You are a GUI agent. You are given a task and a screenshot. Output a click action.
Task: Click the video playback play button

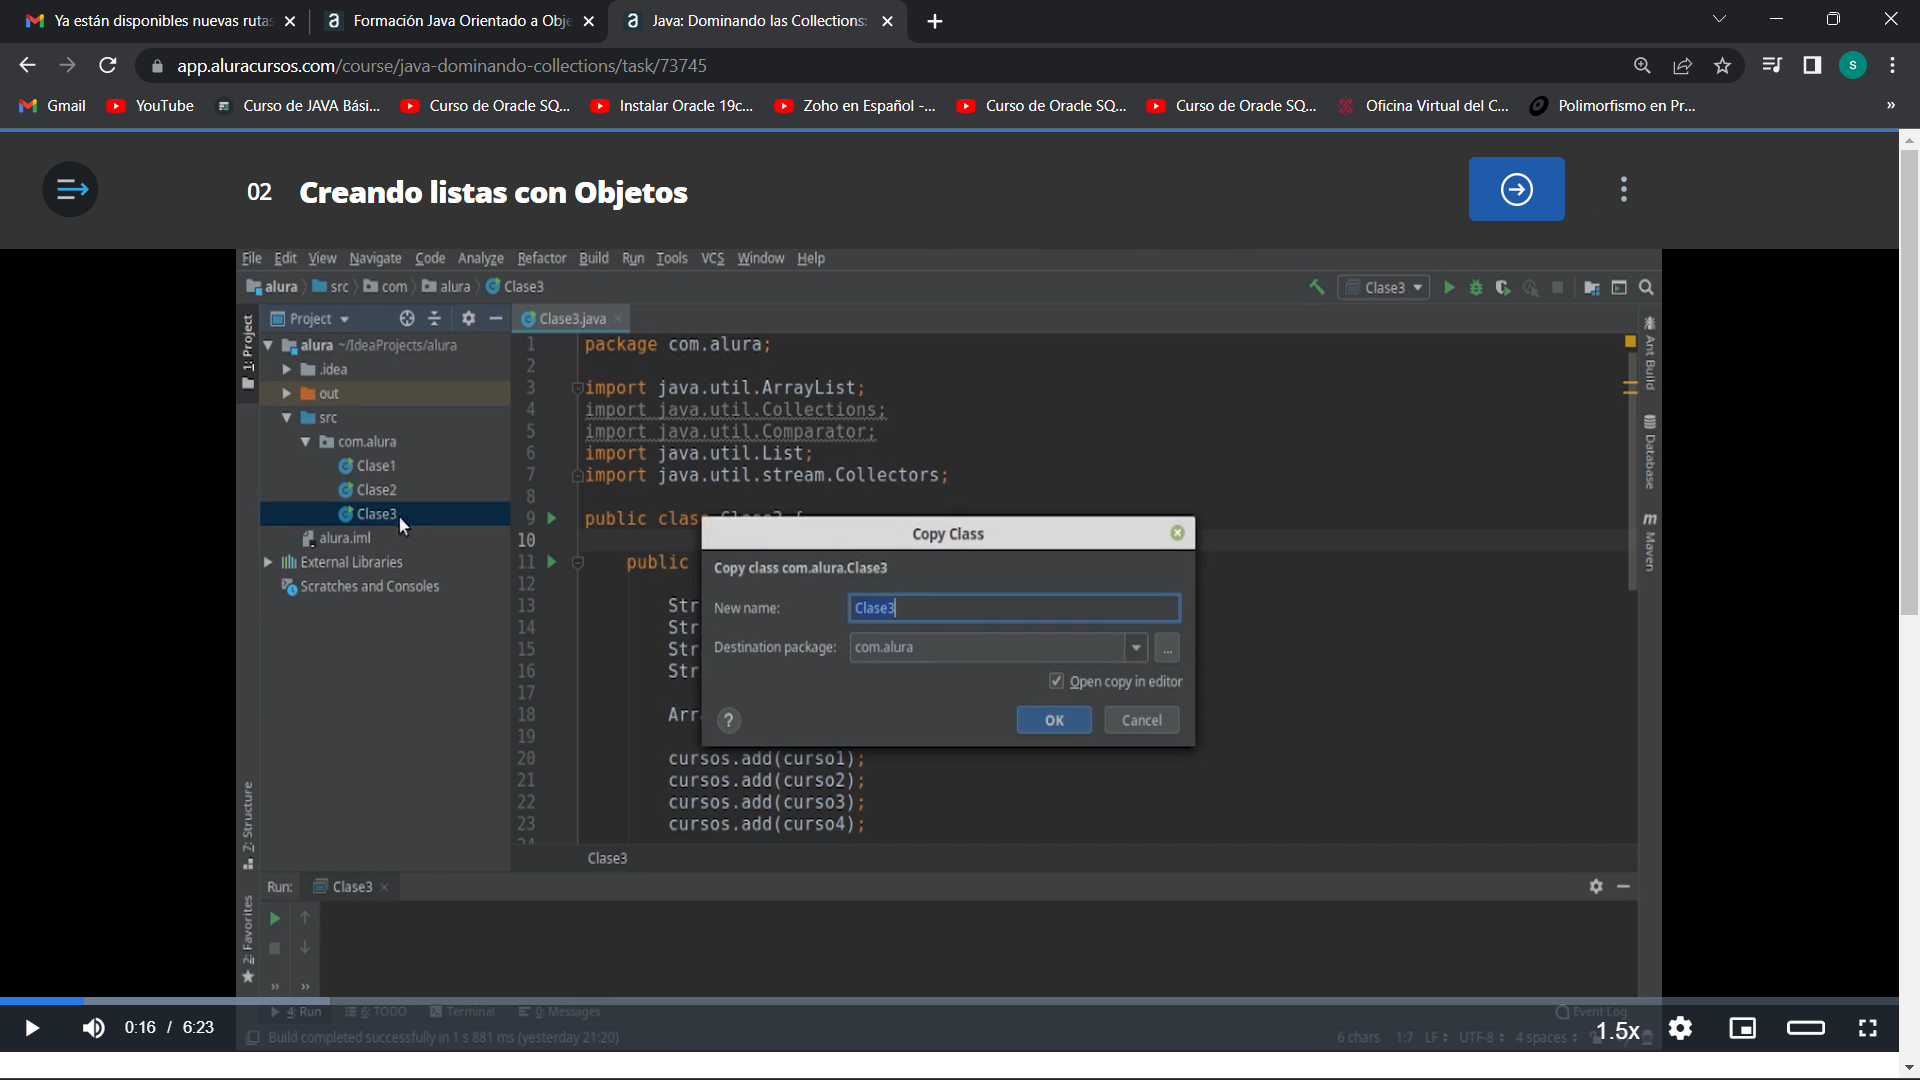tap(32, 1027)
